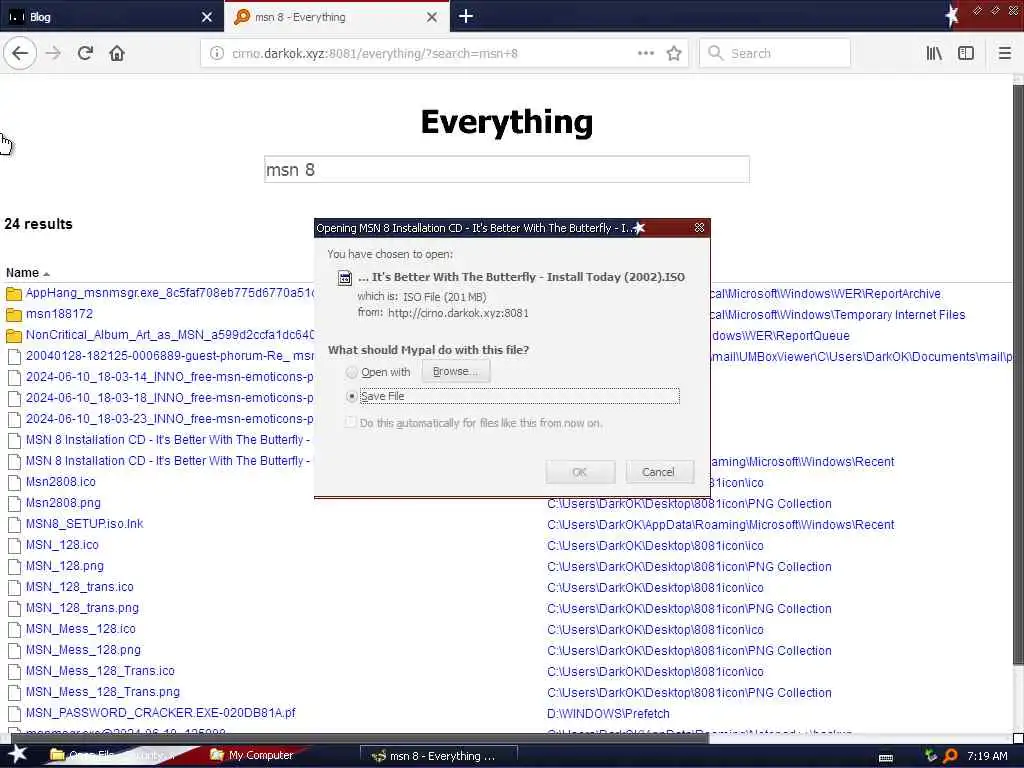Open the MSN_Mess_128_Trans.png link
The width and height of the screenshot is (1024, 768).
tap(103, 692)
